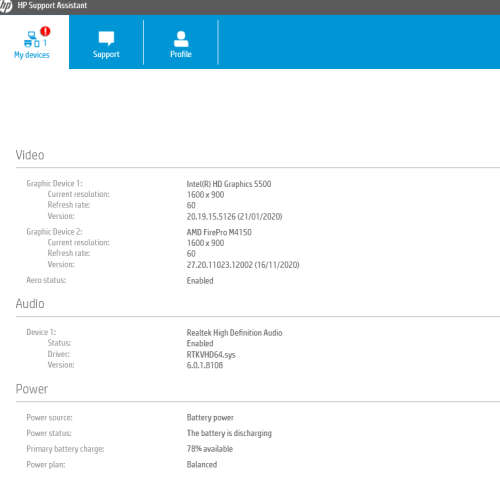
Task: Click the Support chat bubble icon
Action: coord(106,38)
